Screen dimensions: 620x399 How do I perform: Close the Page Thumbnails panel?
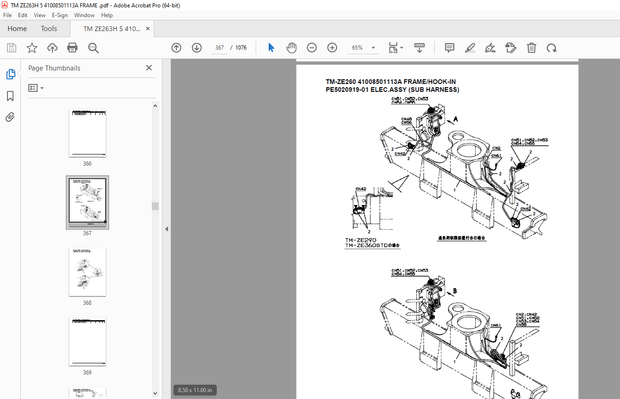click(149, 68)
